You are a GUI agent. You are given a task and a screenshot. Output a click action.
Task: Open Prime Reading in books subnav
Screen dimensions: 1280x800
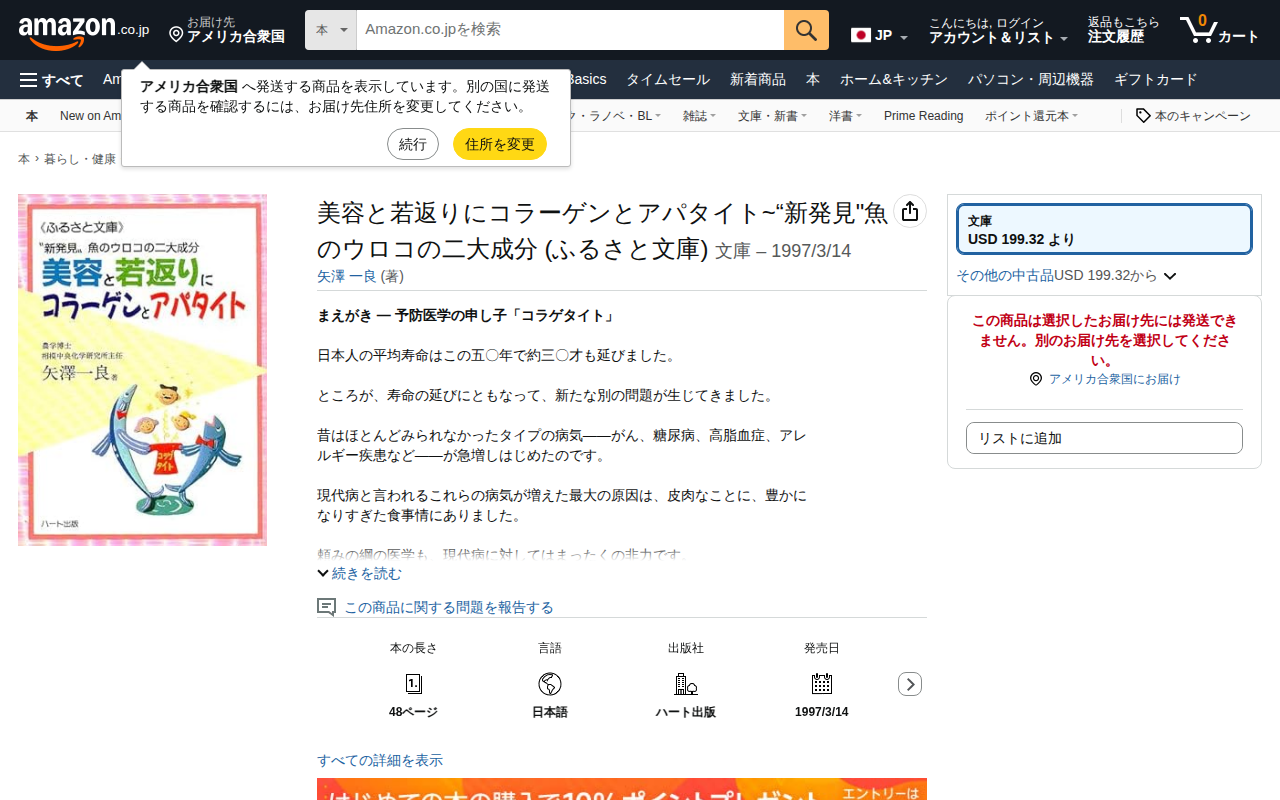coord(923,116)
